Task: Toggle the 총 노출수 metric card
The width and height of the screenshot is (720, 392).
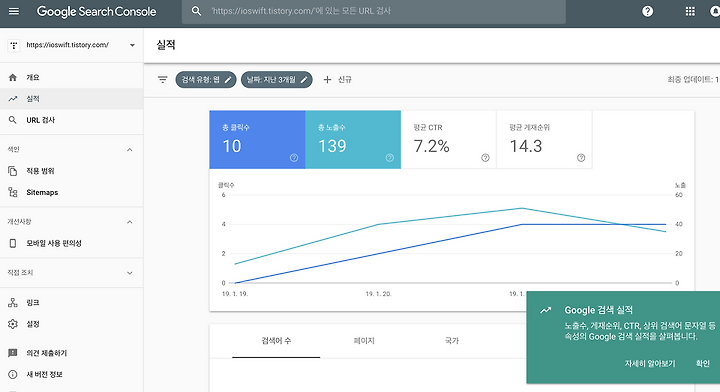Action: 353,140
